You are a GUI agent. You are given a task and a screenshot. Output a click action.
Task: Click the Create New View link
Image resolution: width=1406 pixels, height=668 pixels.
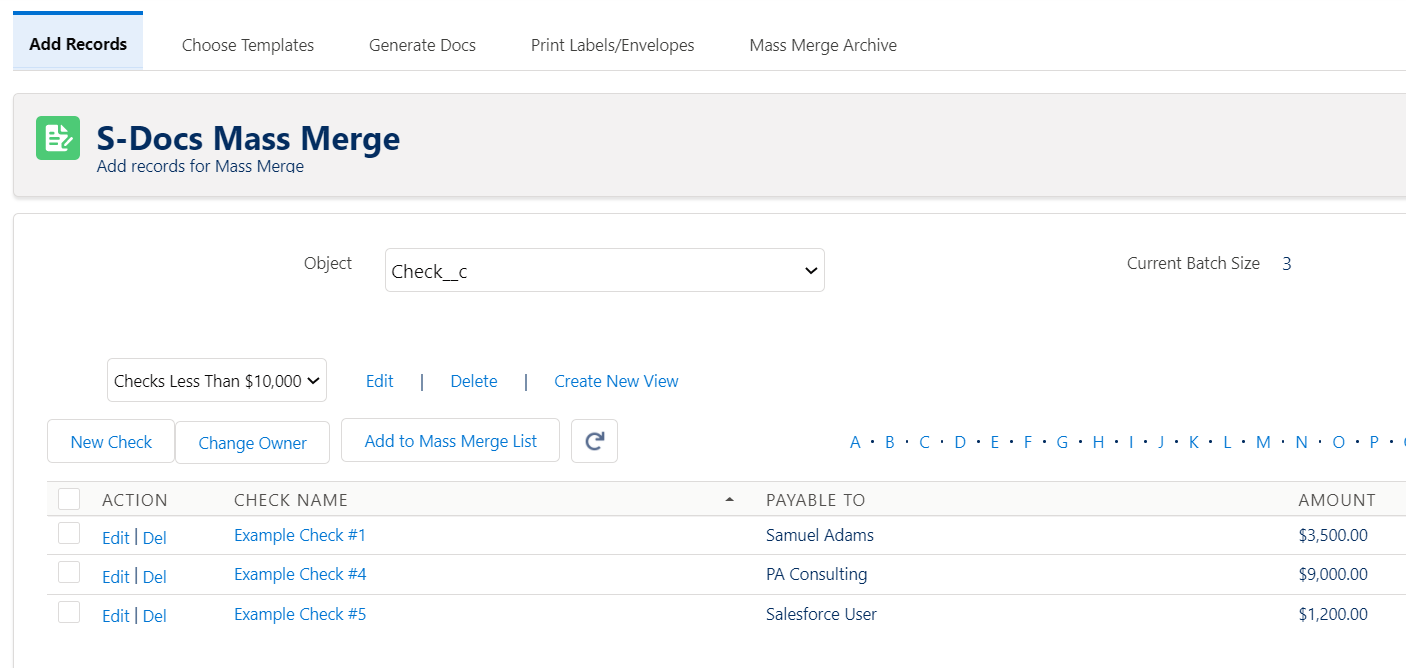click(x=616, y=381)
